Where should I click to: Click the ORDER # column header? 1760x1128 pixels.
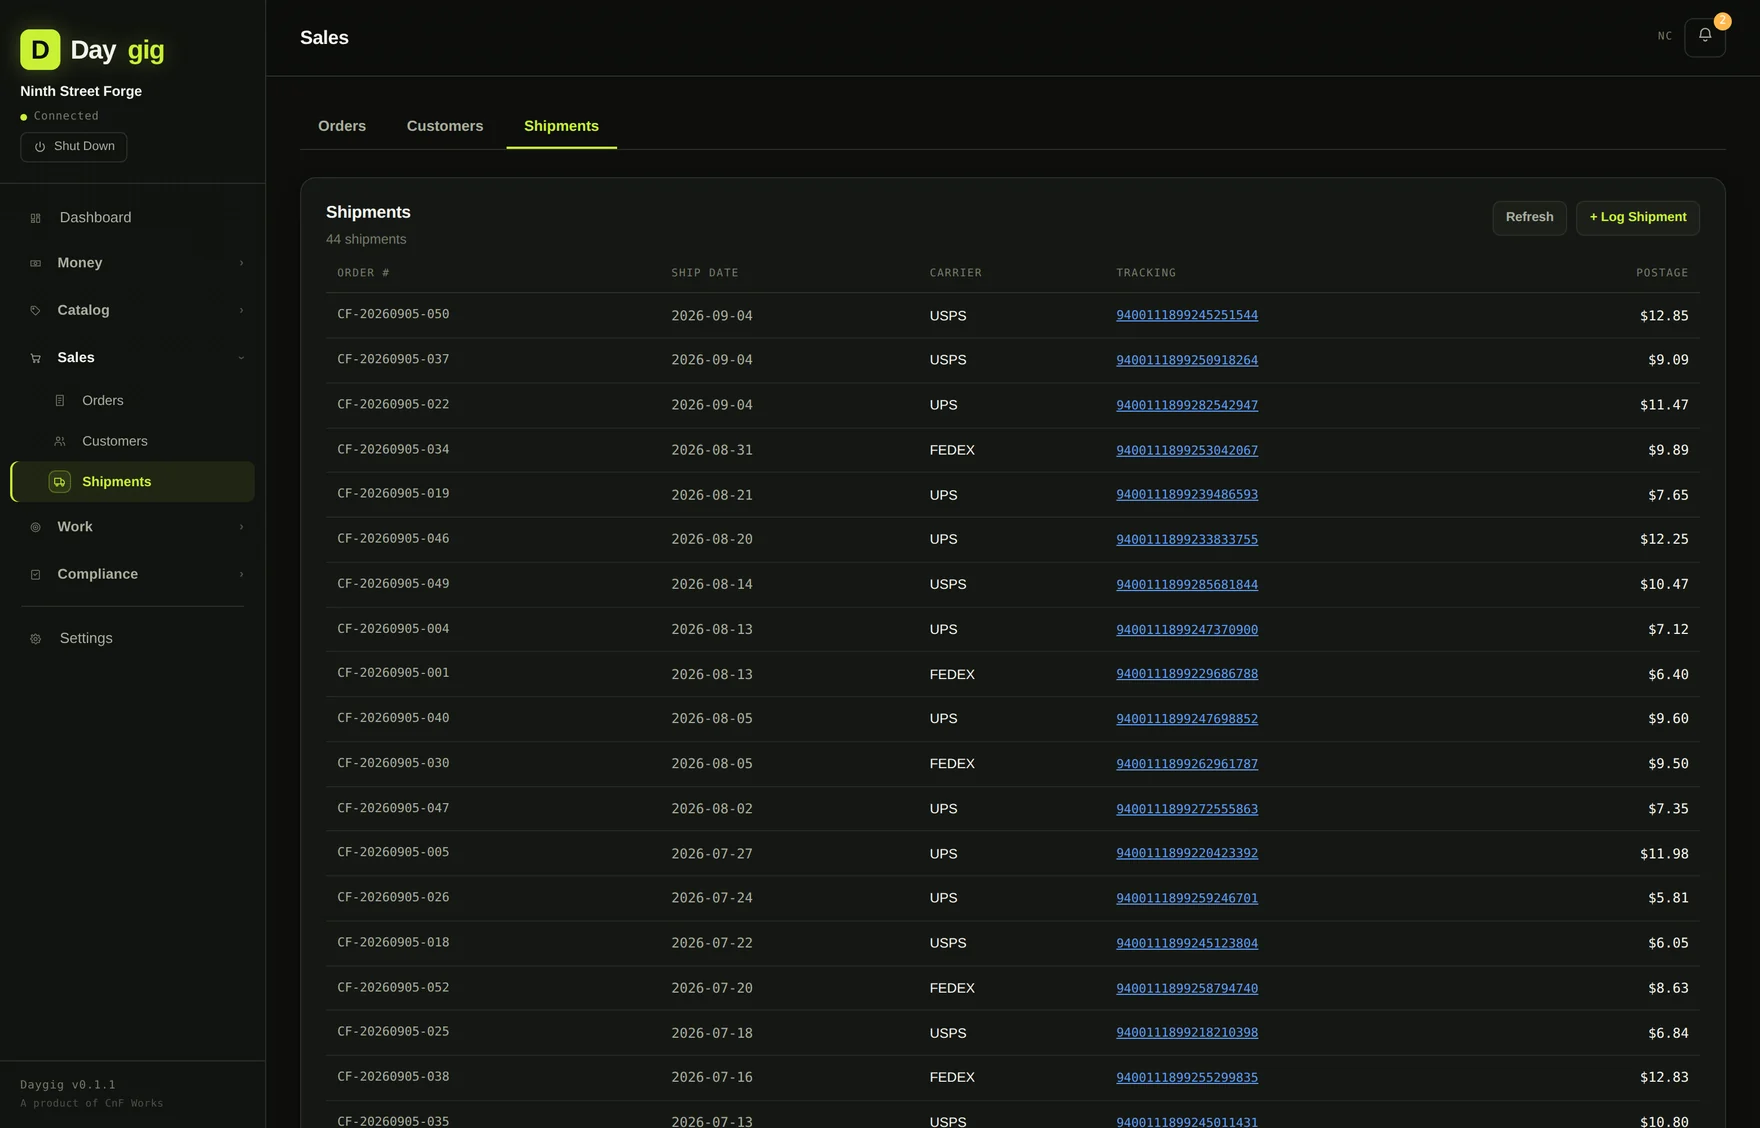click(363, 273)
